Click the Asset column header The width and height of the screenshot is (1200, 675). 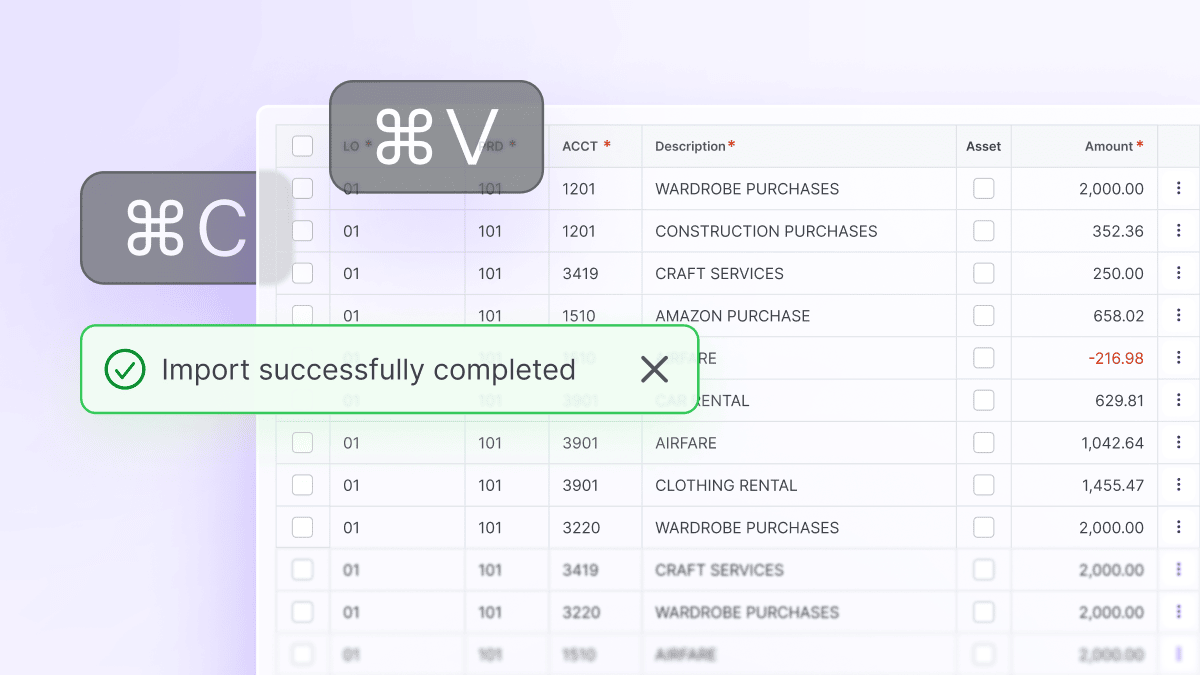click(x=983, y=146)
